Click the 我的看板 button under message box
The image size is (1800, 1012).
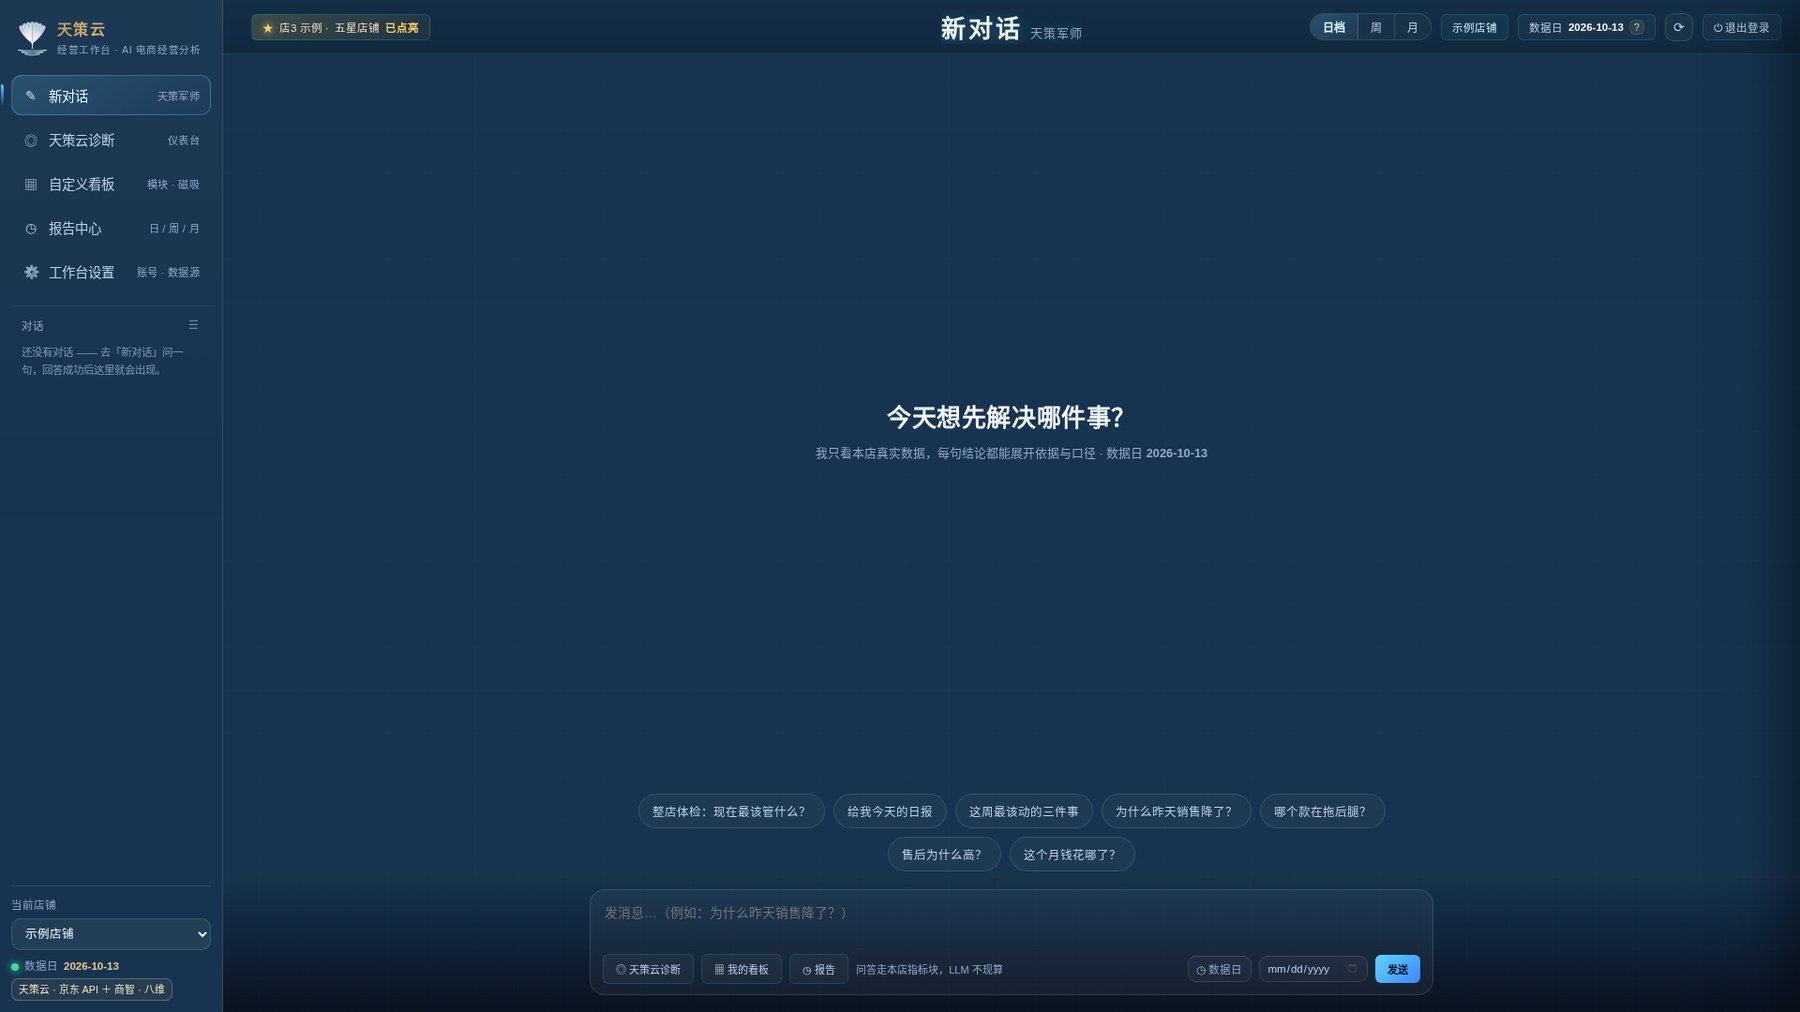[x=741, y=969]
